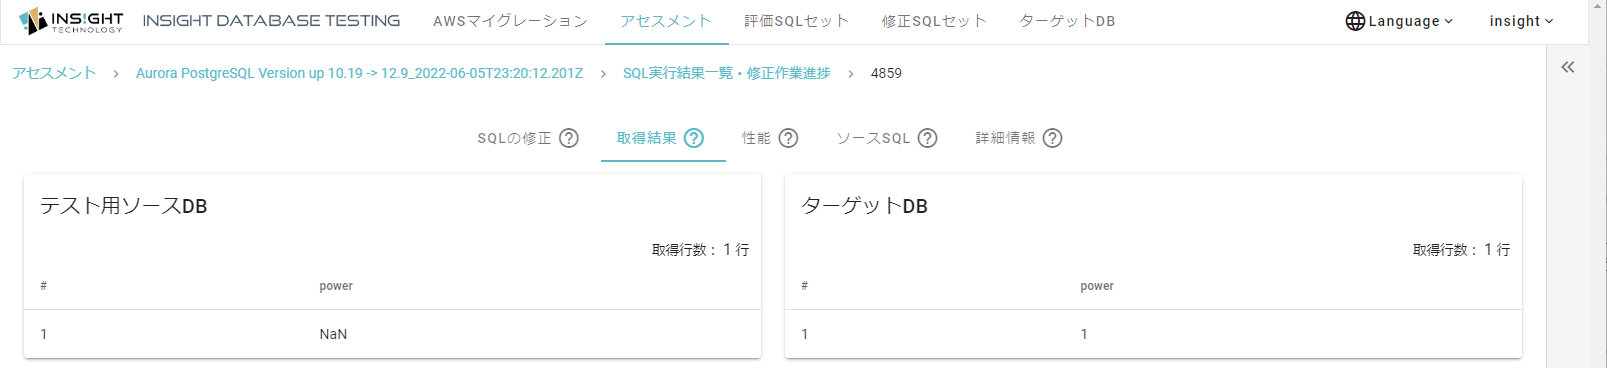Go to the ターゲットDB menu
This screenshot has height=368, width=1607.
pos(1067,21)
